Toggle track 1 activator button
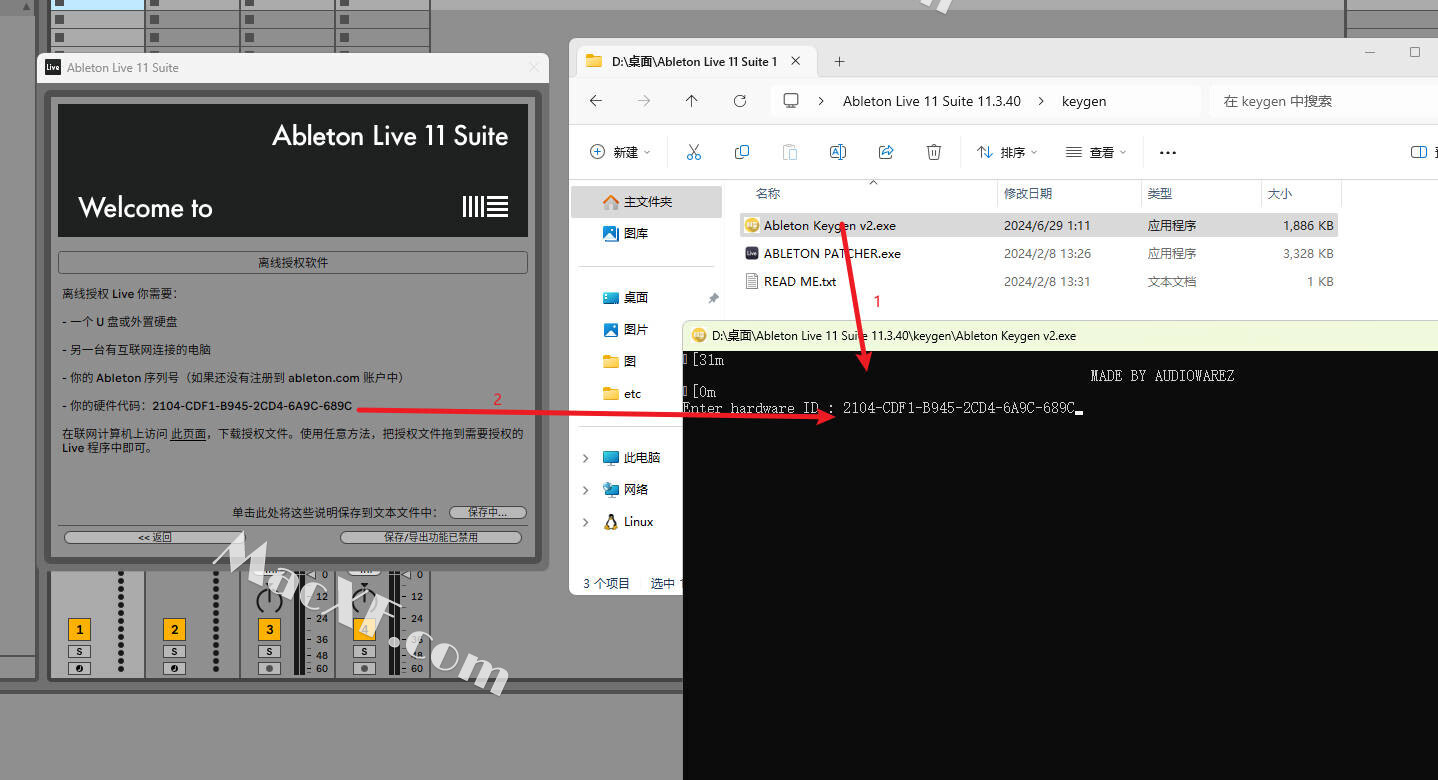Image resolution: width=1438 pixels, height=780 pixels. 79,629
